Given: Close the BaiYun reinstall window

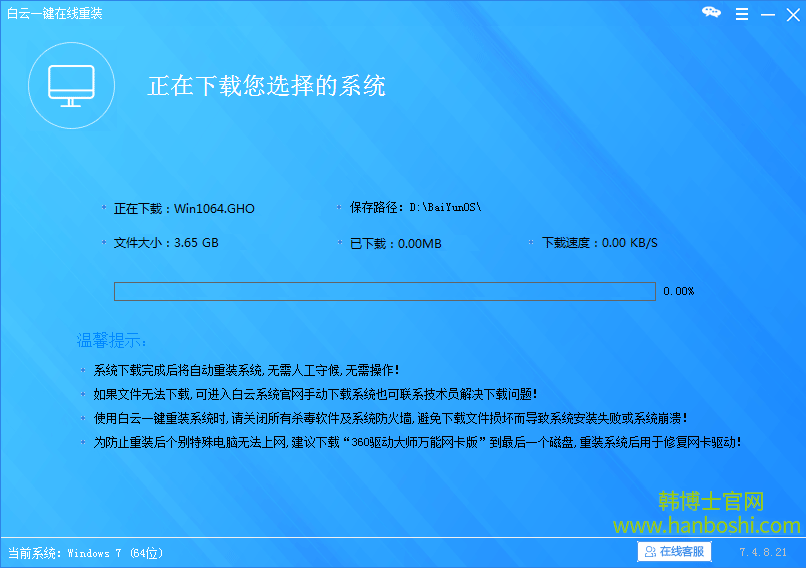Looking at the screenshot, I should tap(790, 14).
